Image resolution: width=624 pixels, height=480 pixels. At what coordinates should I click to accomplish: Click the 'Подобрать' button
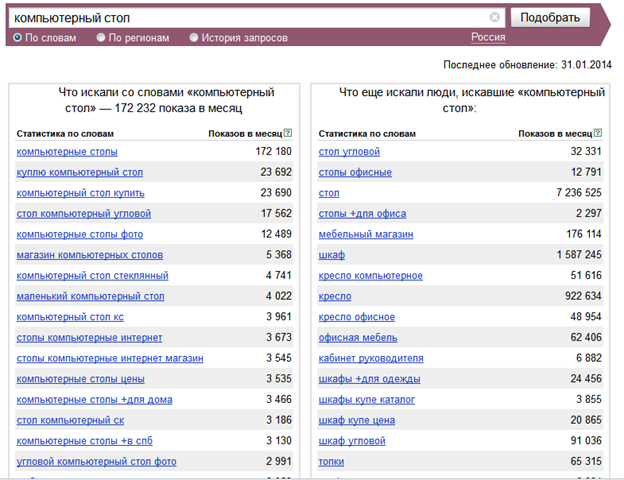pos(550,18)
